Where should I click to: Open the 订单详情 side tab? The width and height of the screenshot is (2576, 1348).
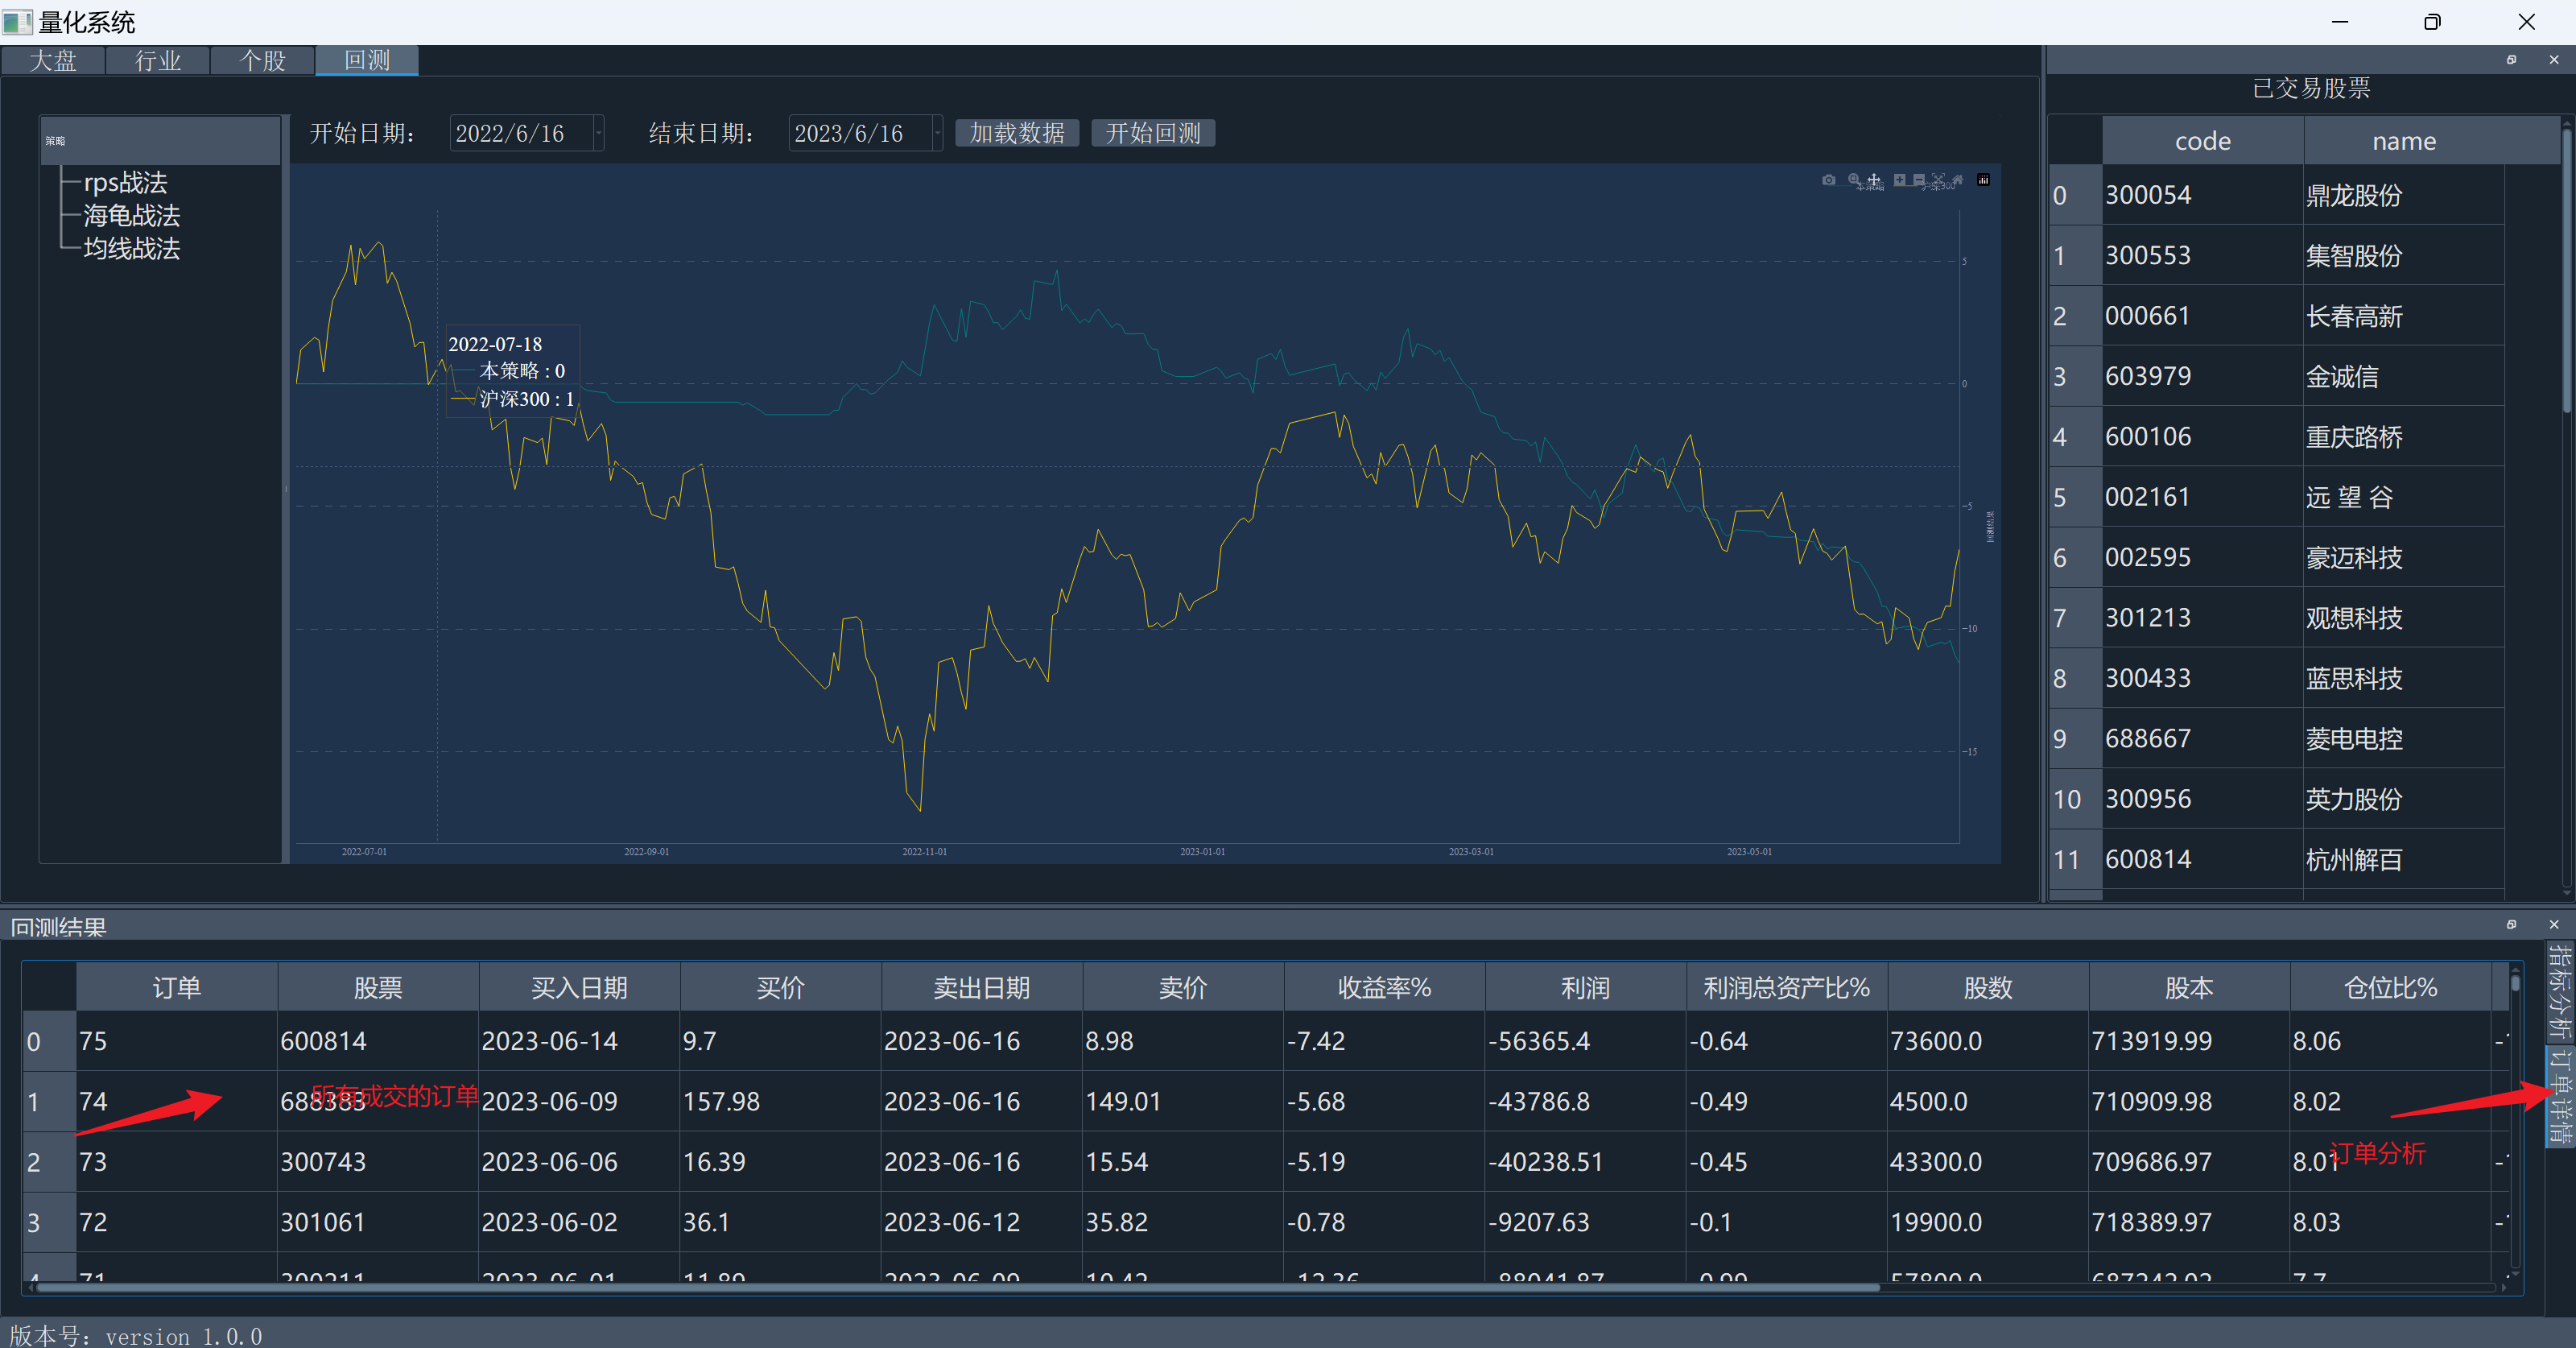(x=2560, y=1096)
